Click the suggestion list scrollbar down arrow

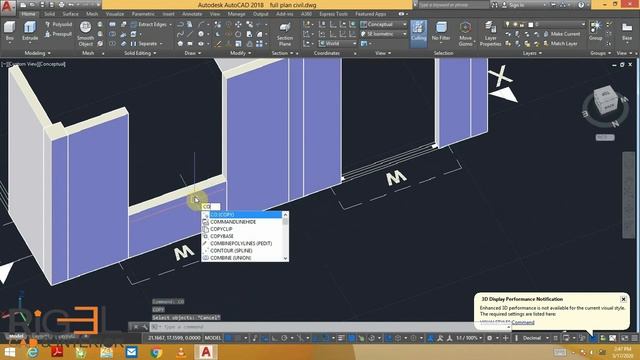point(285,258)
